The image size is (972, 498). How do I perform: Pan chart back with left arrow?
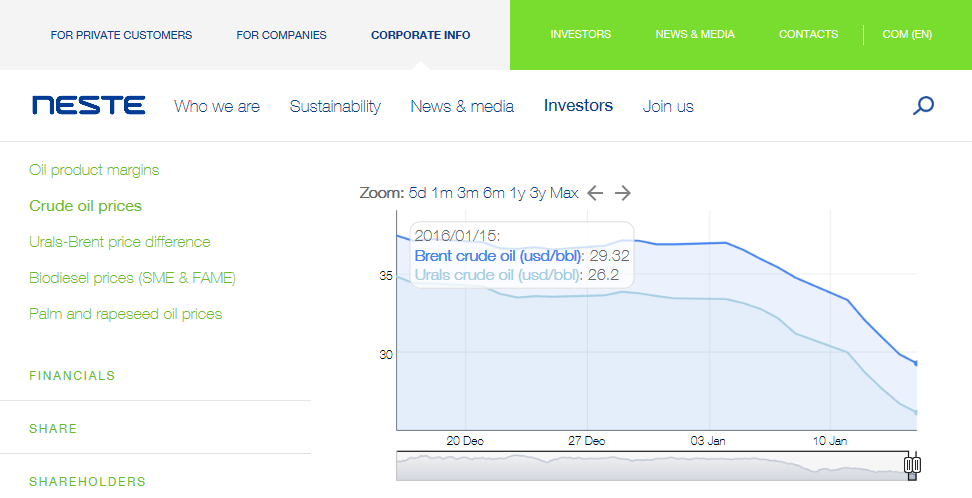pos(595,193)
